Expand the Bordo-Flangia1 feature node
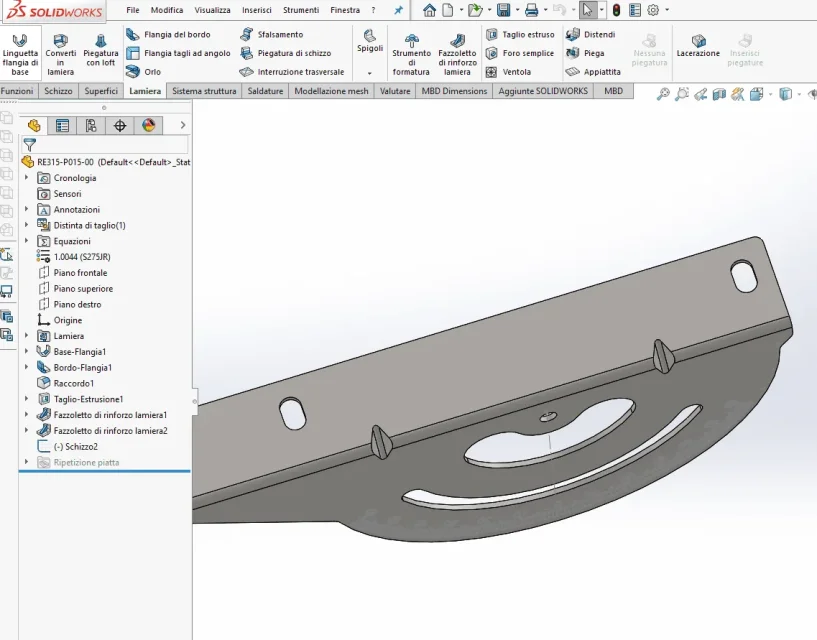The image size is (817, 640). pos(27,367)
